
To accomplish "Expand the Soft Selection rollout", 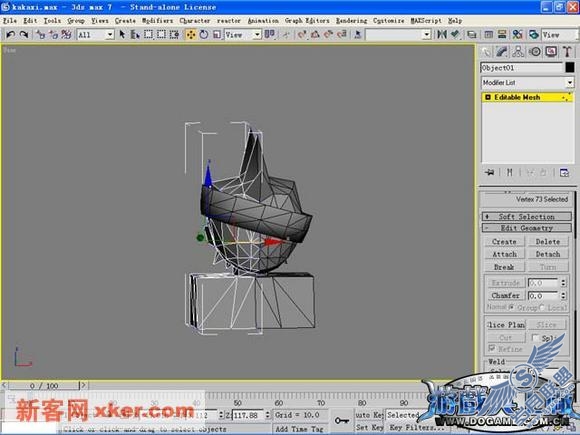I will (x=527, y=217).
